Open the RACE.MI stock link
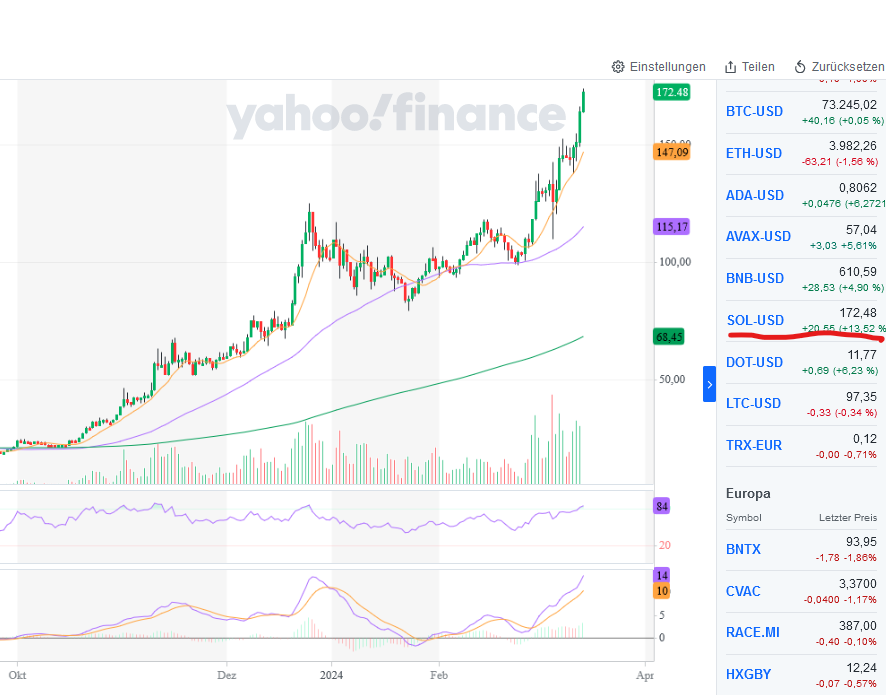This screenshot has width=892, height=695. tap(753, 632)
